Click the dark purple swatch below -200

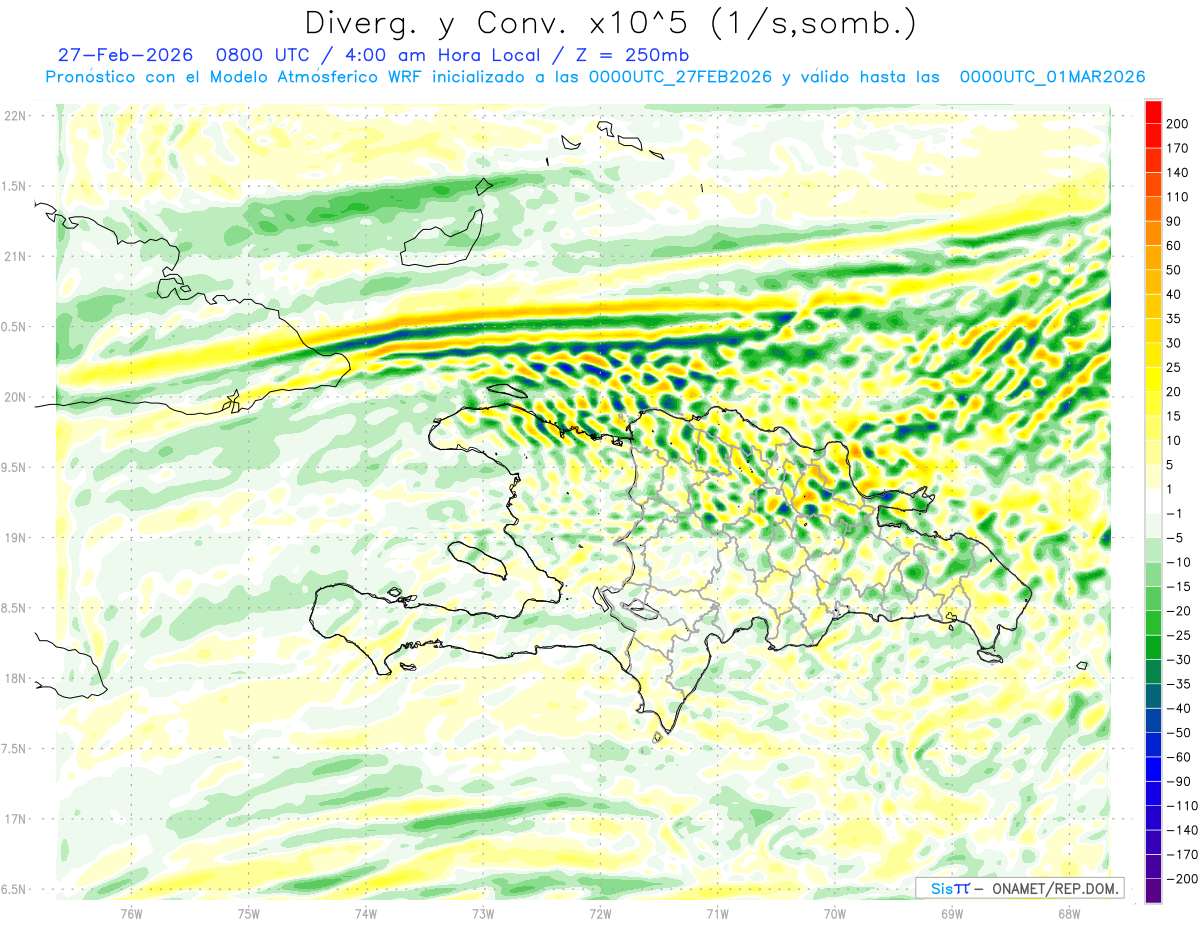(1153, 891)
